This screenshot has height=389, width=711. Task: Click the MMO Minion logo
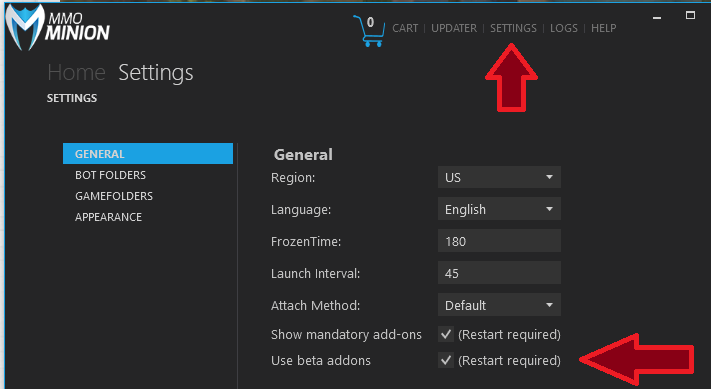(57, 27)
